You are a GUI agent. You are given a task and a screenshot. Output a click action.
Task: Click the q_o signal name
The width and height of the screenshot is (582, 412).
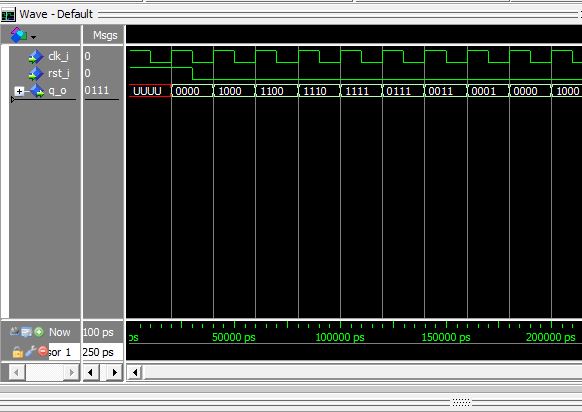(58, 91)
